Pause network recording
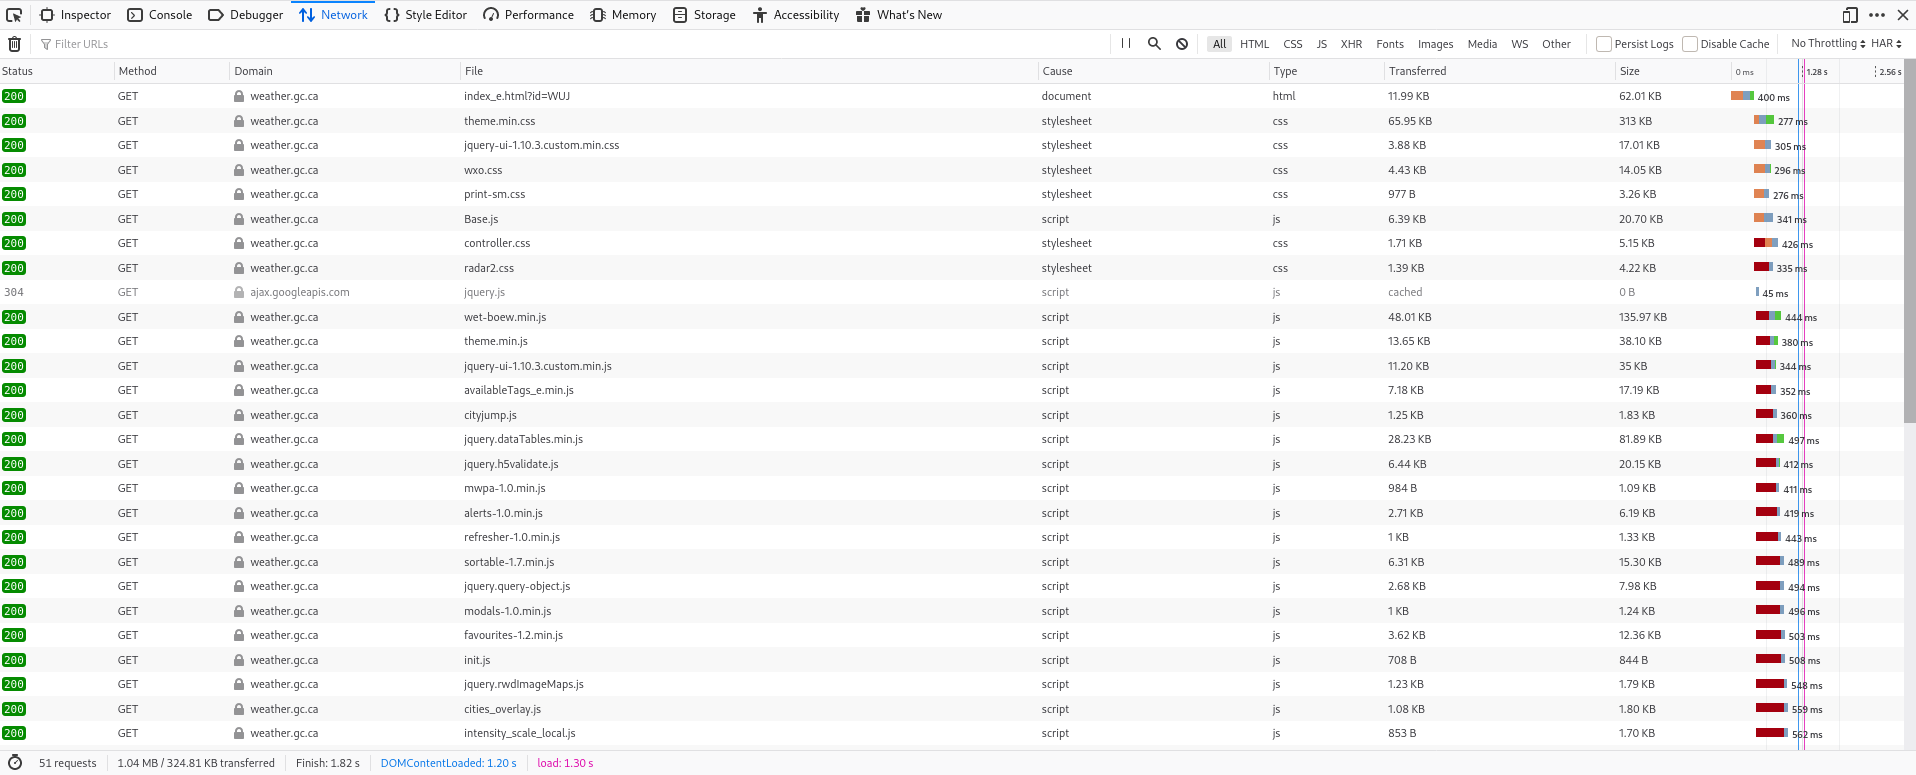Image resolution: width=1916 pixels, height=775 pixels. [1126, 44]
